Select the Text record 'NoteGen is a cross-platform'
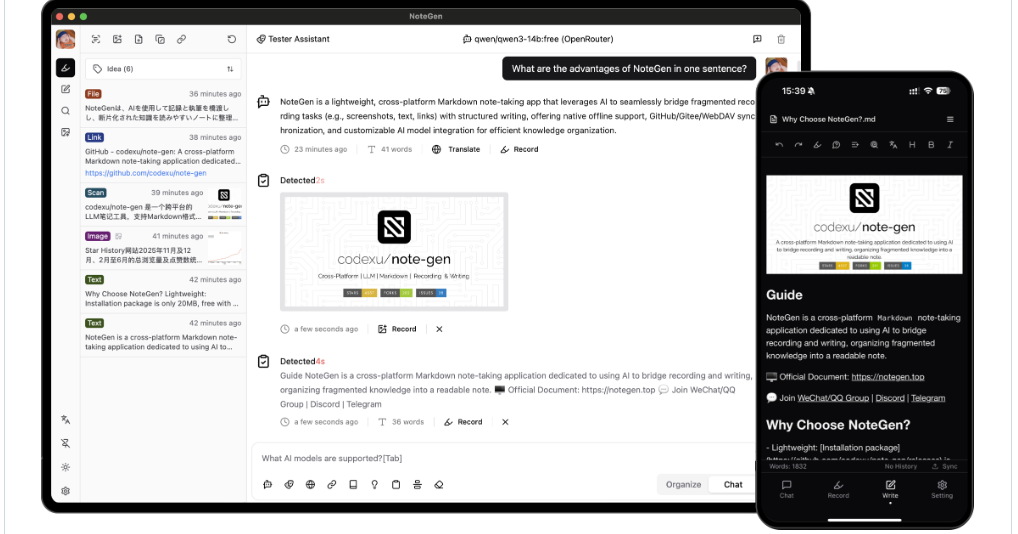 (163, 335)
